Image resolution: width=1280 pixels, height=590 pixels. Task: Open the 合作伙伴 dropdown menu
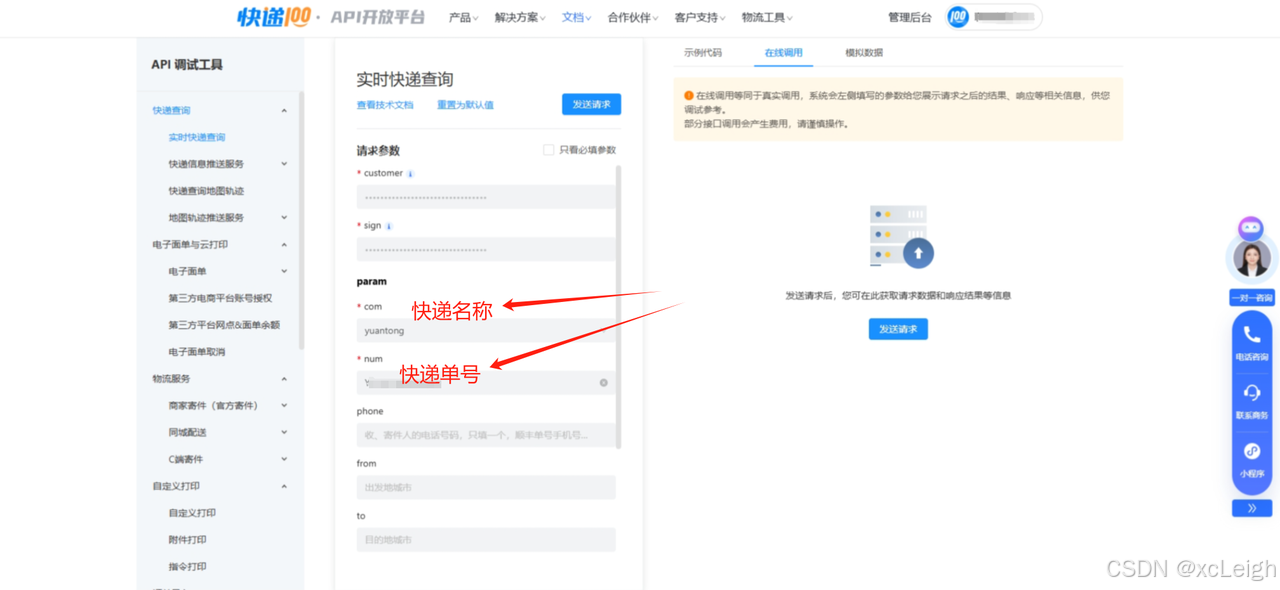point(633,17)
